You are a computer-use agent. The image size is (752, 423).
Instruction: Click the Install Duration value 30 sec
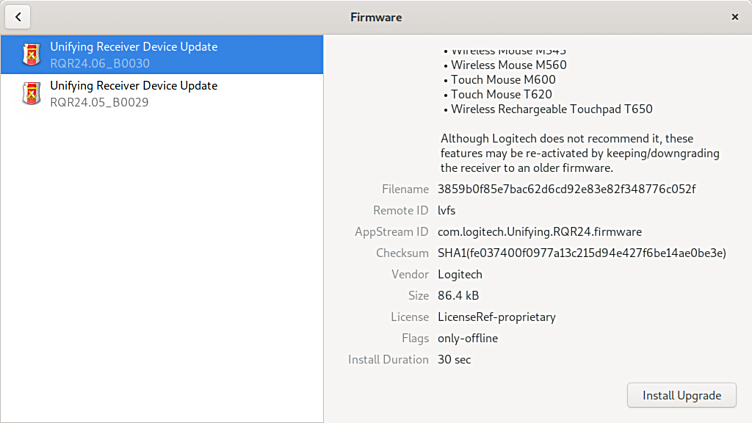click(454, 359)
